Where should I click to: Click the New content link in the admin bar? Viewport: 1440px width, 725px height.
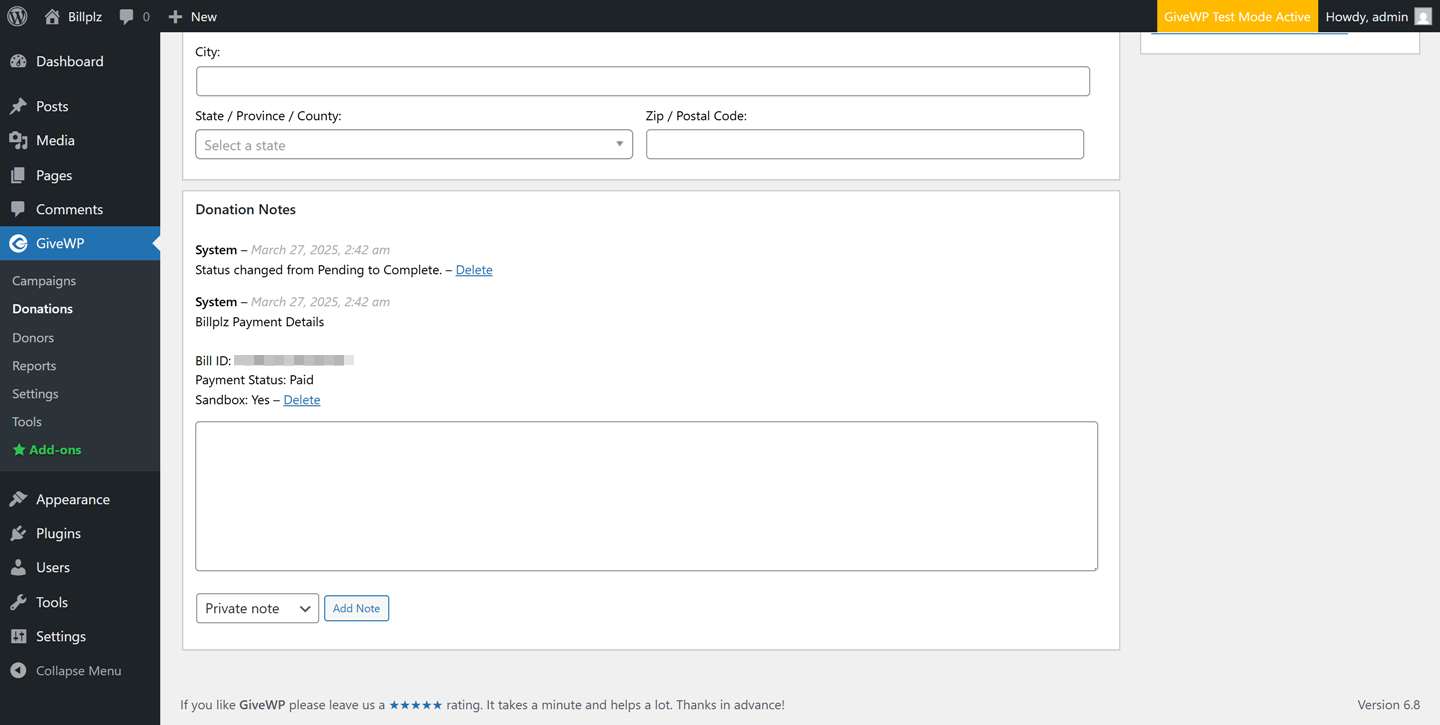(192, 16)
